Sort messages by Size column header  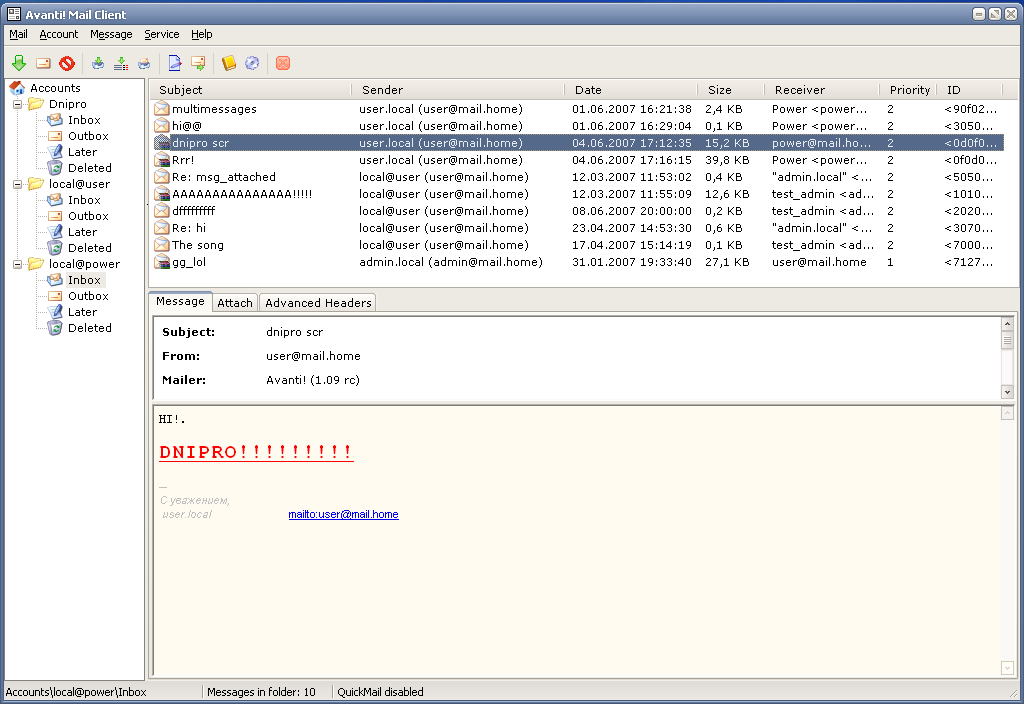(x=730, y=90)
